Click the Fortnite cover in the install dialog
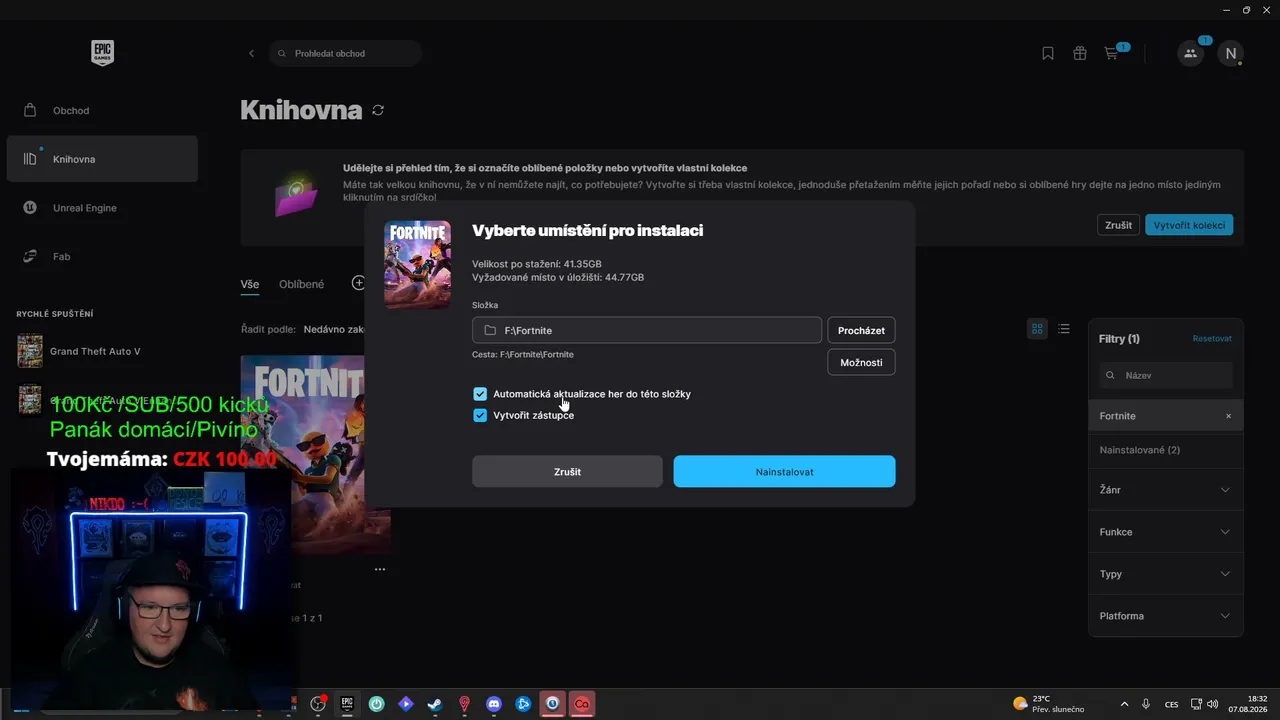 pyautogui.click(x=417, y=265)
